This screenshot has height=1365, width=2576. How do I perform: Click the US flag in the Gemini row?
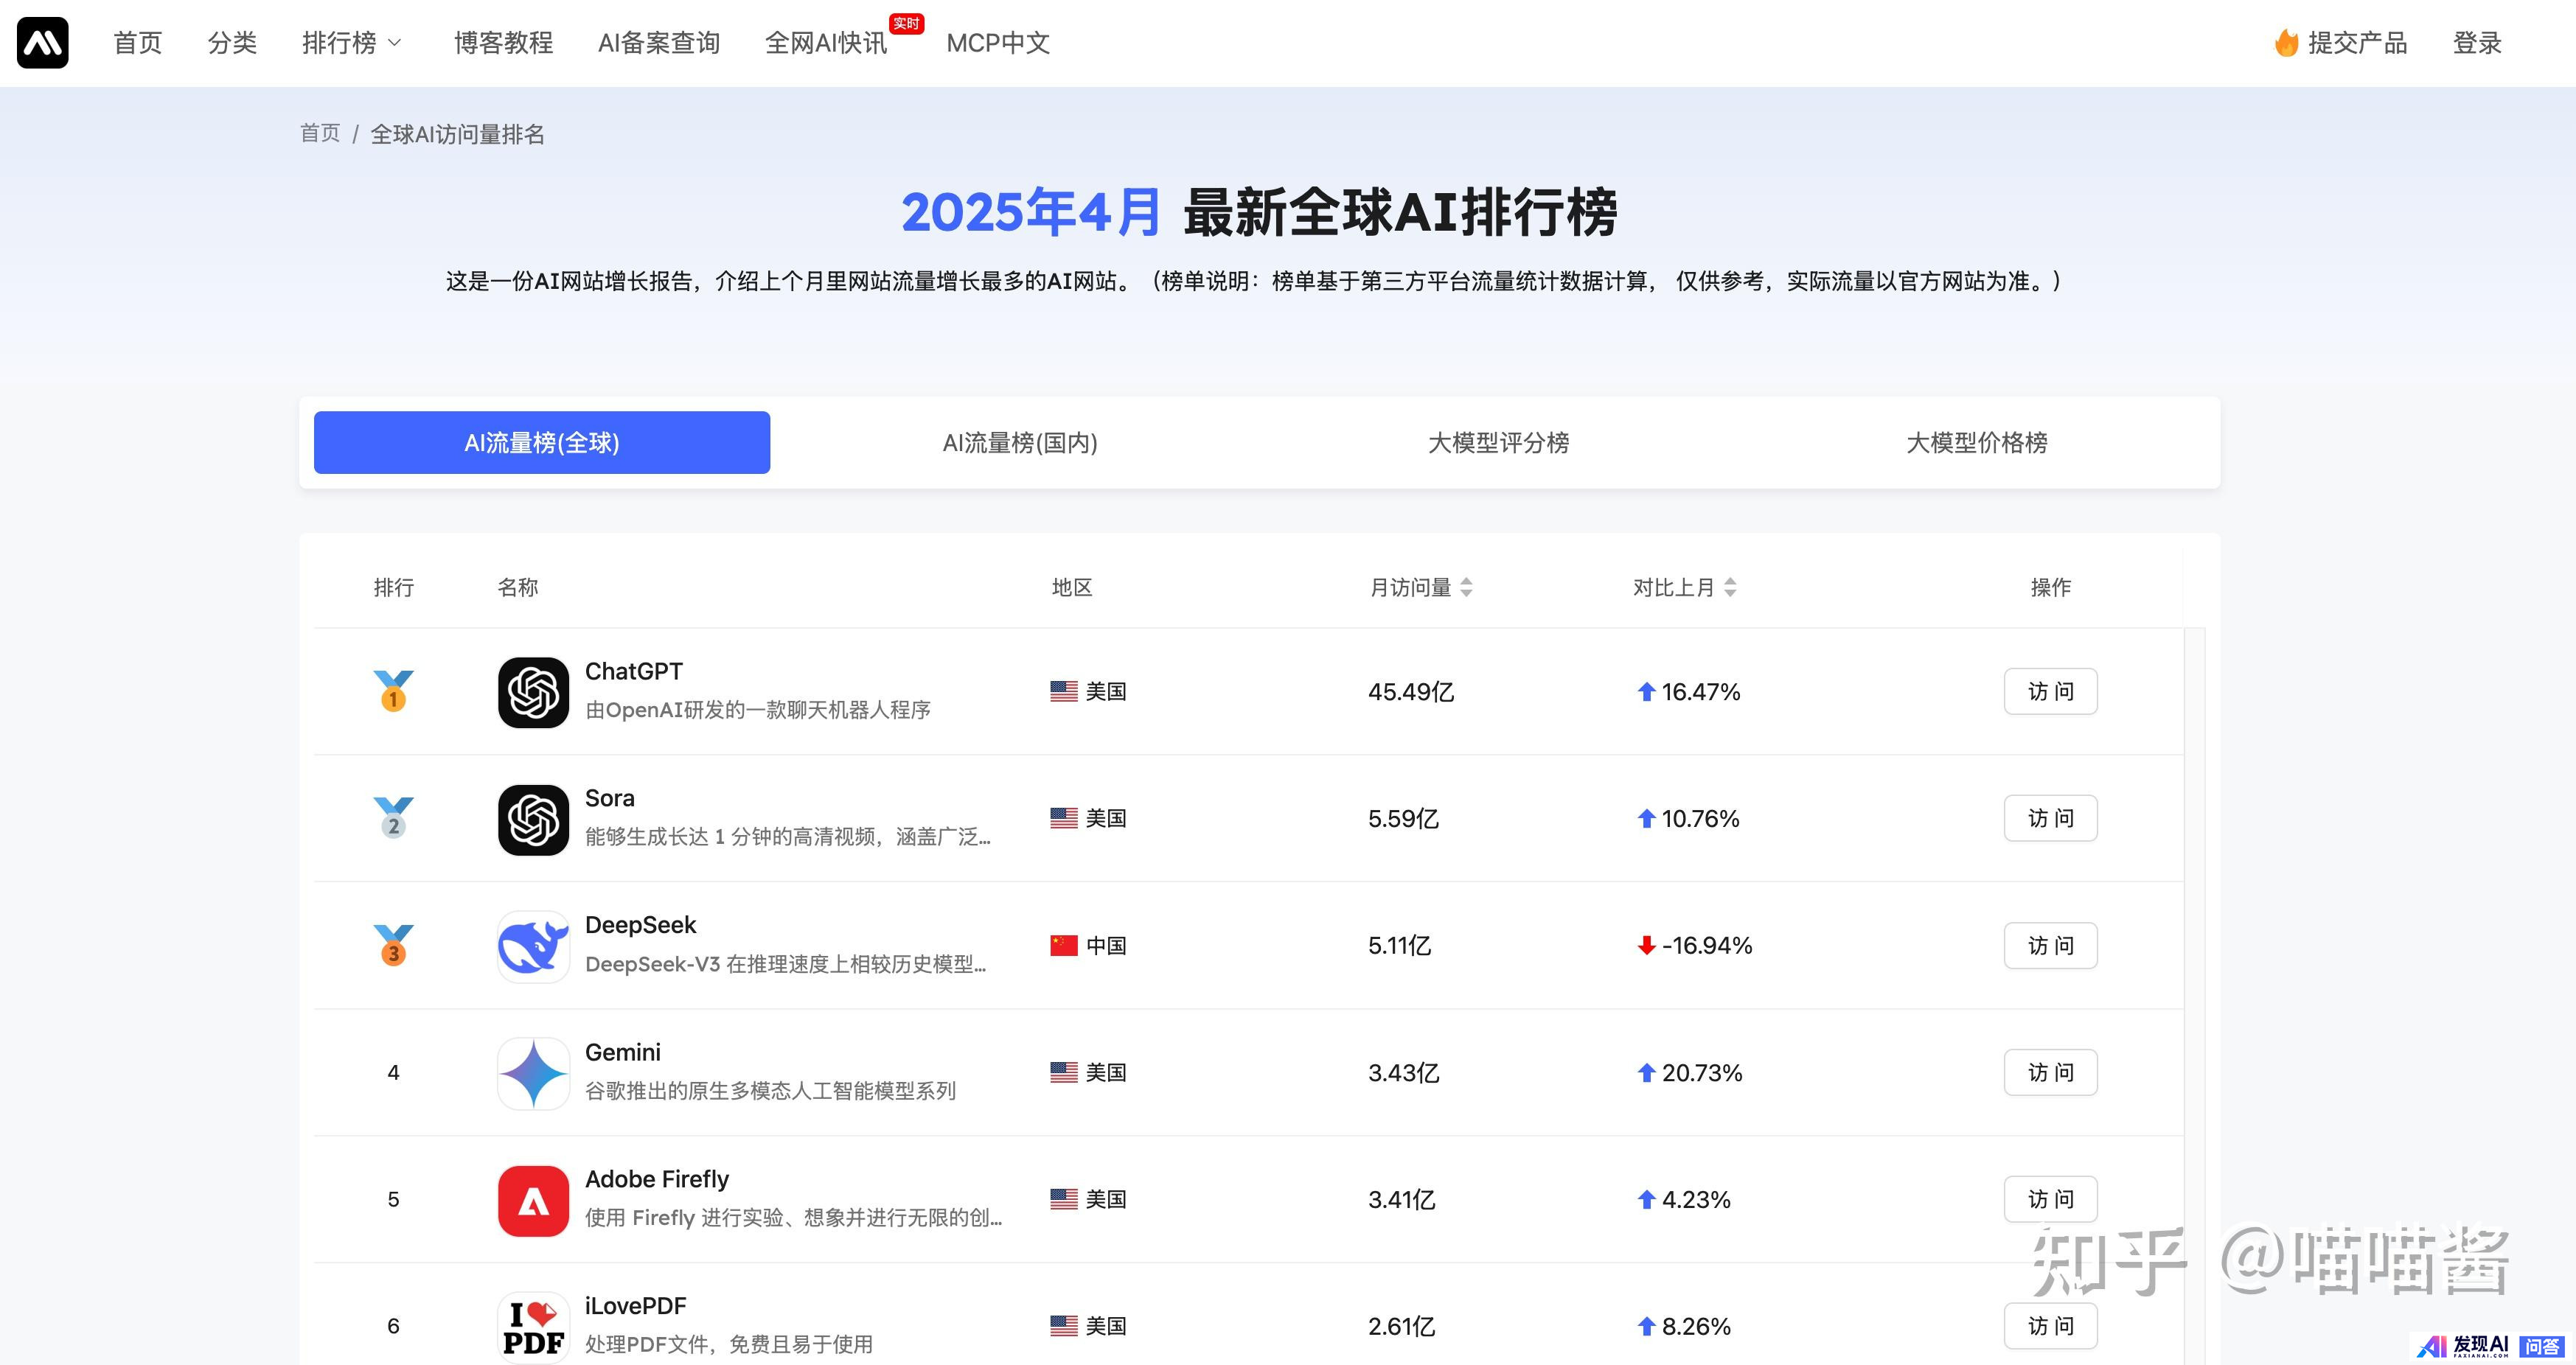1064,1072
